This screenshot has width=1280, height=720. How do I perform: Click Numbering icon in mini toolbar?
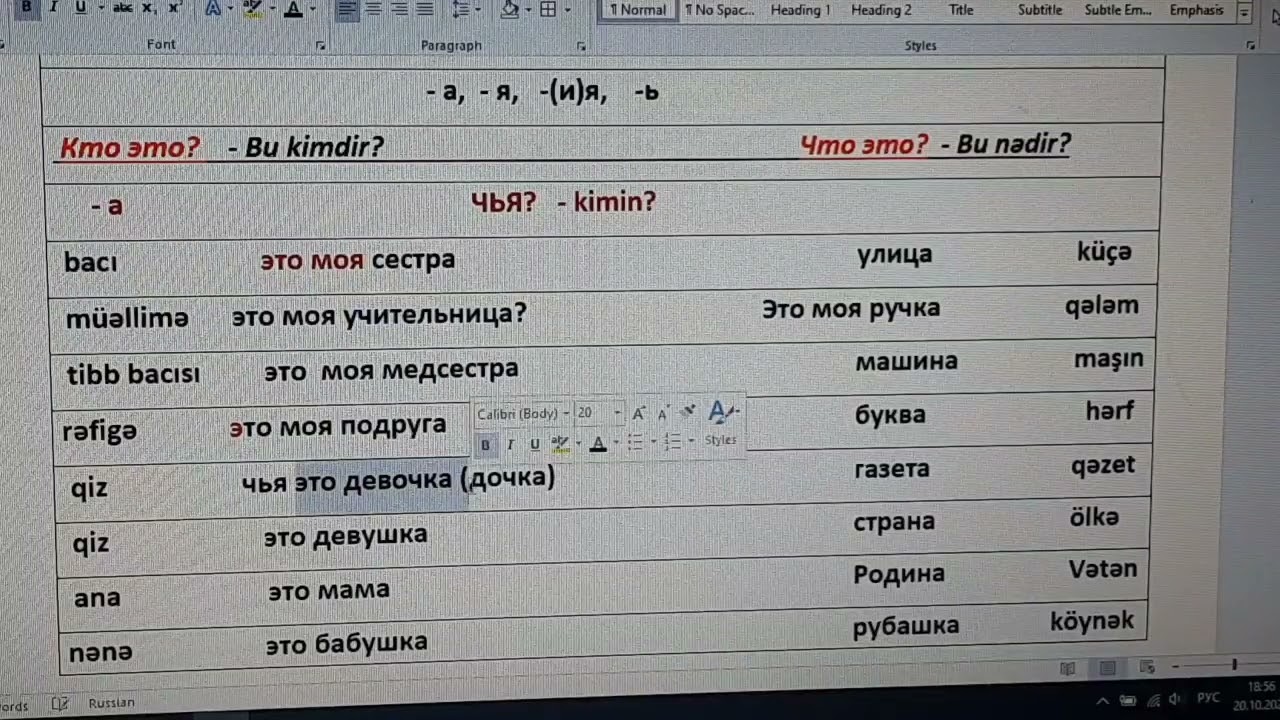(673, 442)
